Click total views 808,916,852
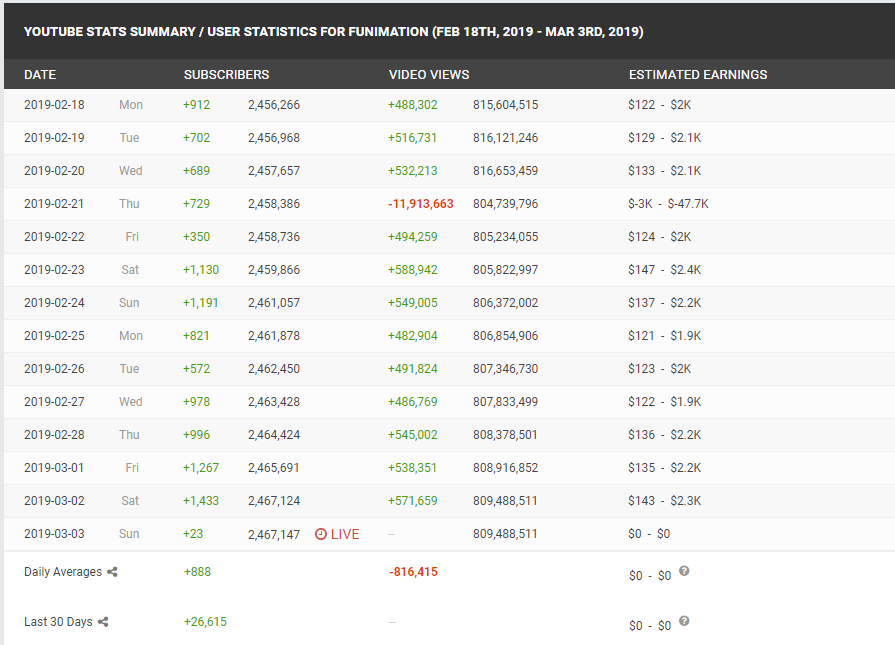Viewport: 895px width, 645px height. point(506,468)
